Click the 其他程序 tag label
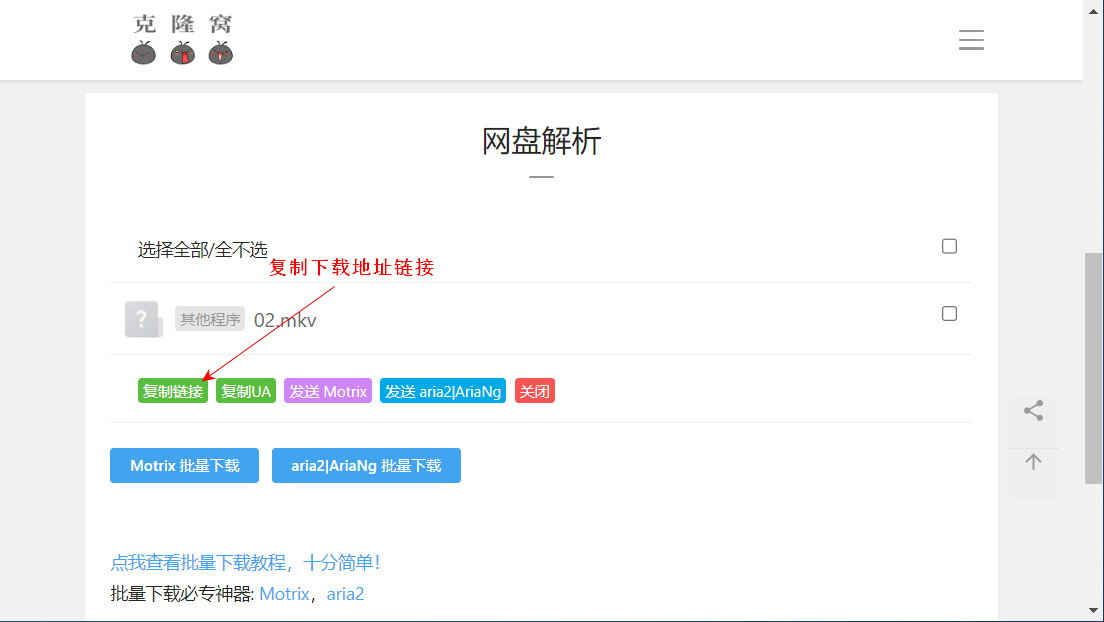This screenshot has width=1104, height=622. pos(210,319)
